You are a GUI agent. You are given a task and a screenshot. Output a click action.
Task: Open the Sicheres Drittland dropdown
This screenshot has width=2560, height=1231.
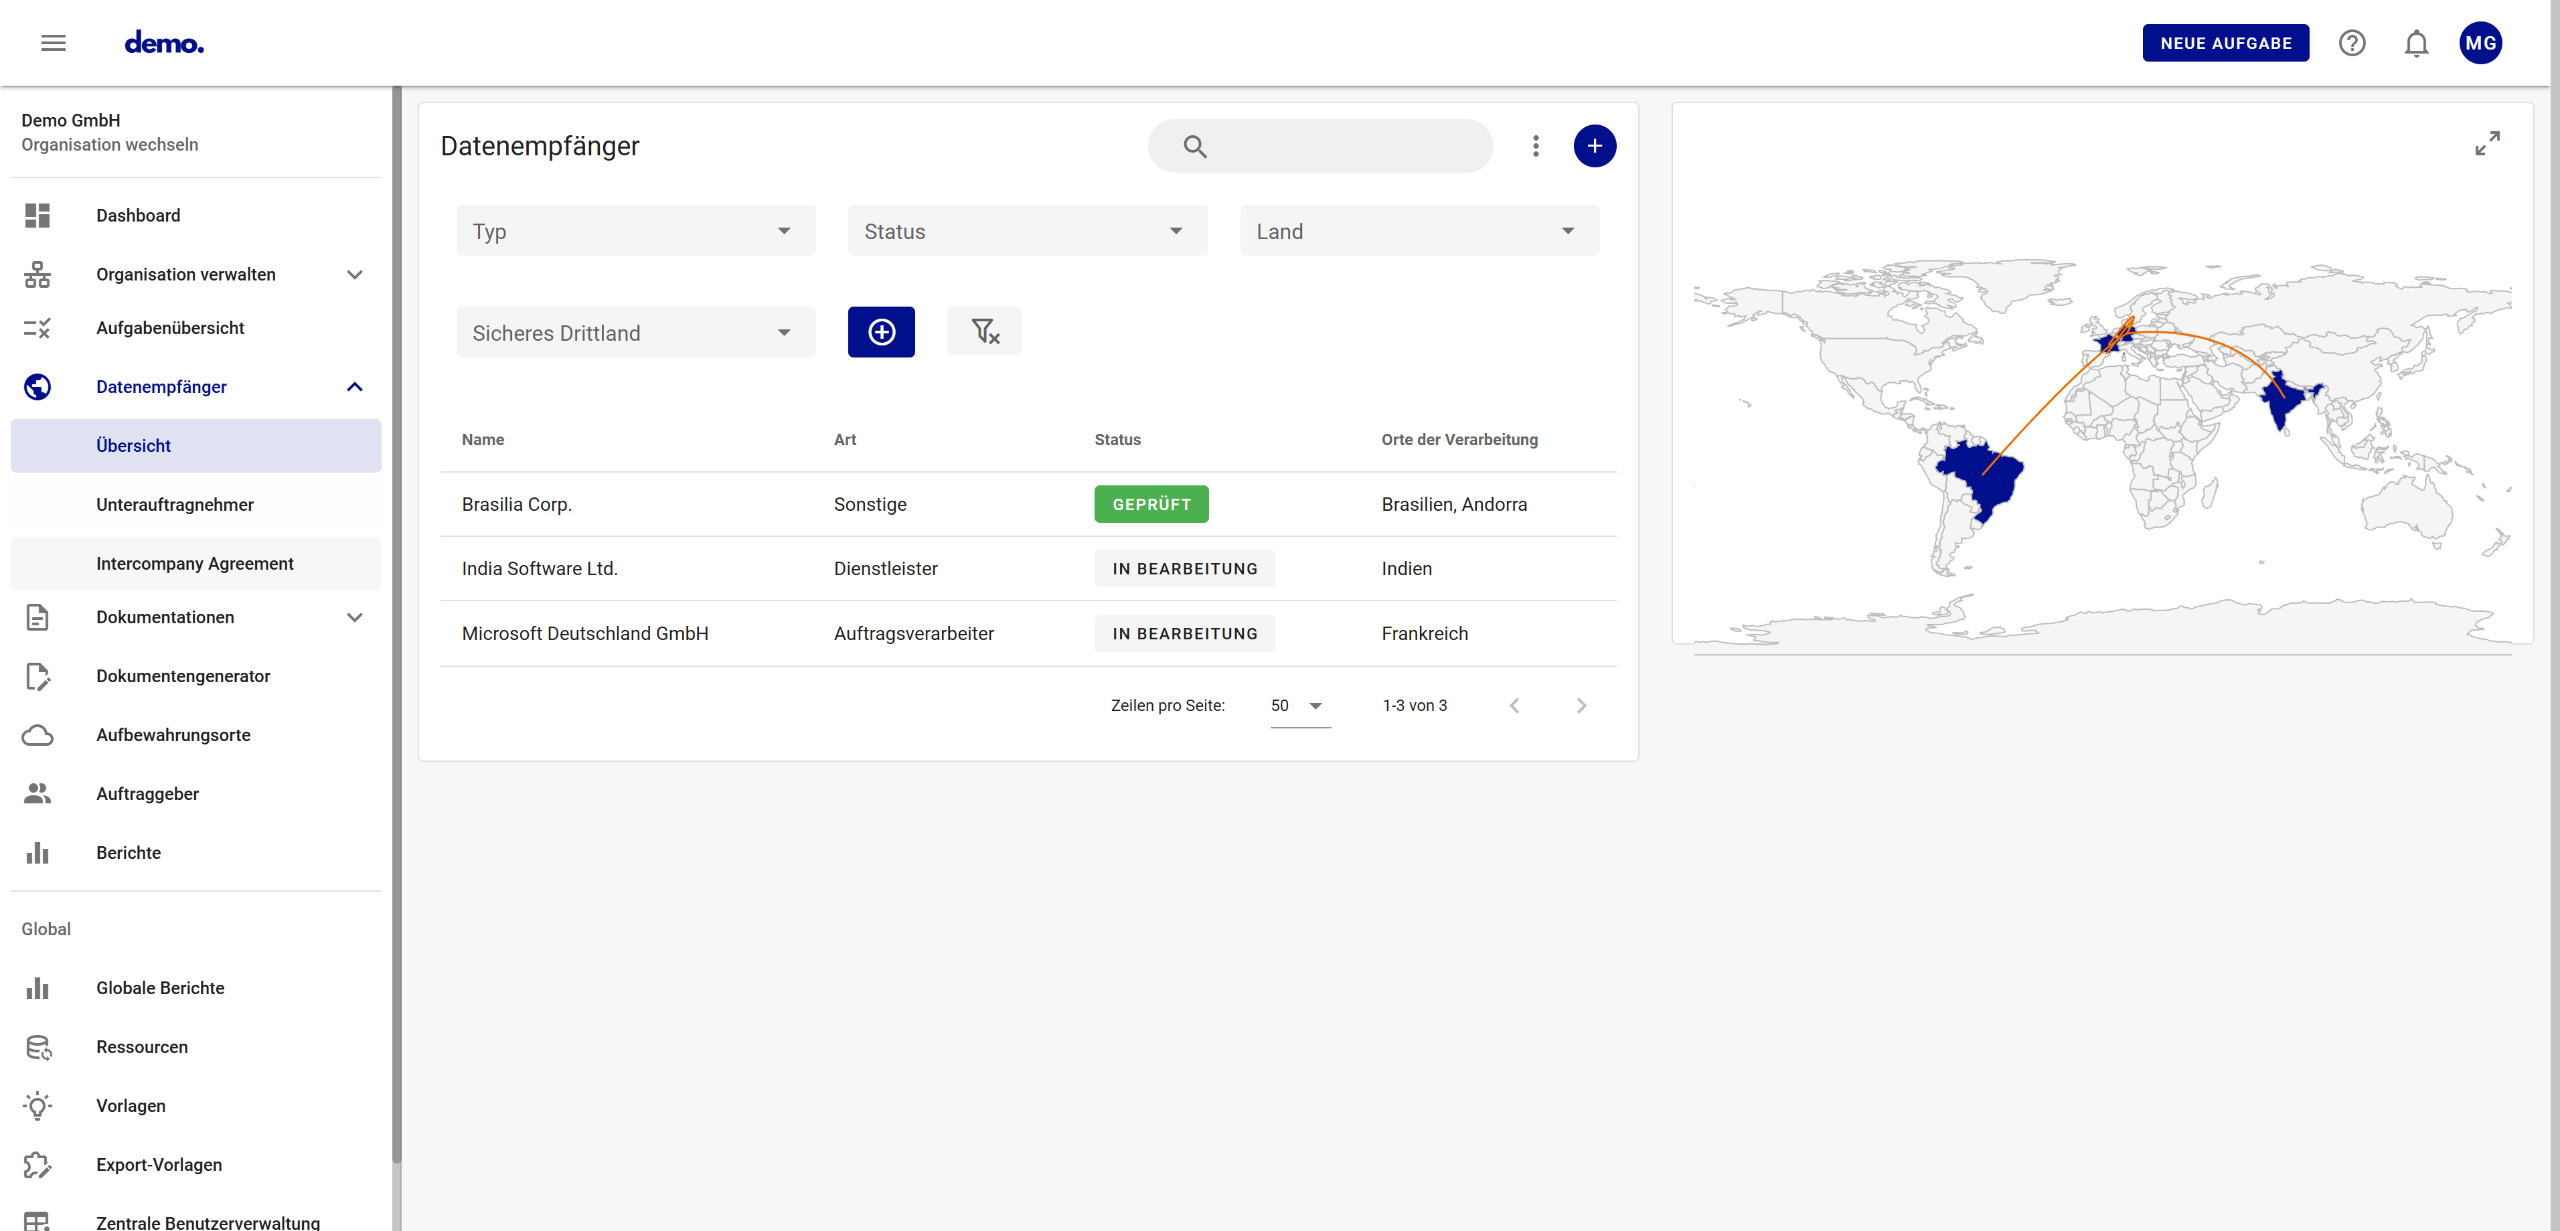tap(636, 333)
